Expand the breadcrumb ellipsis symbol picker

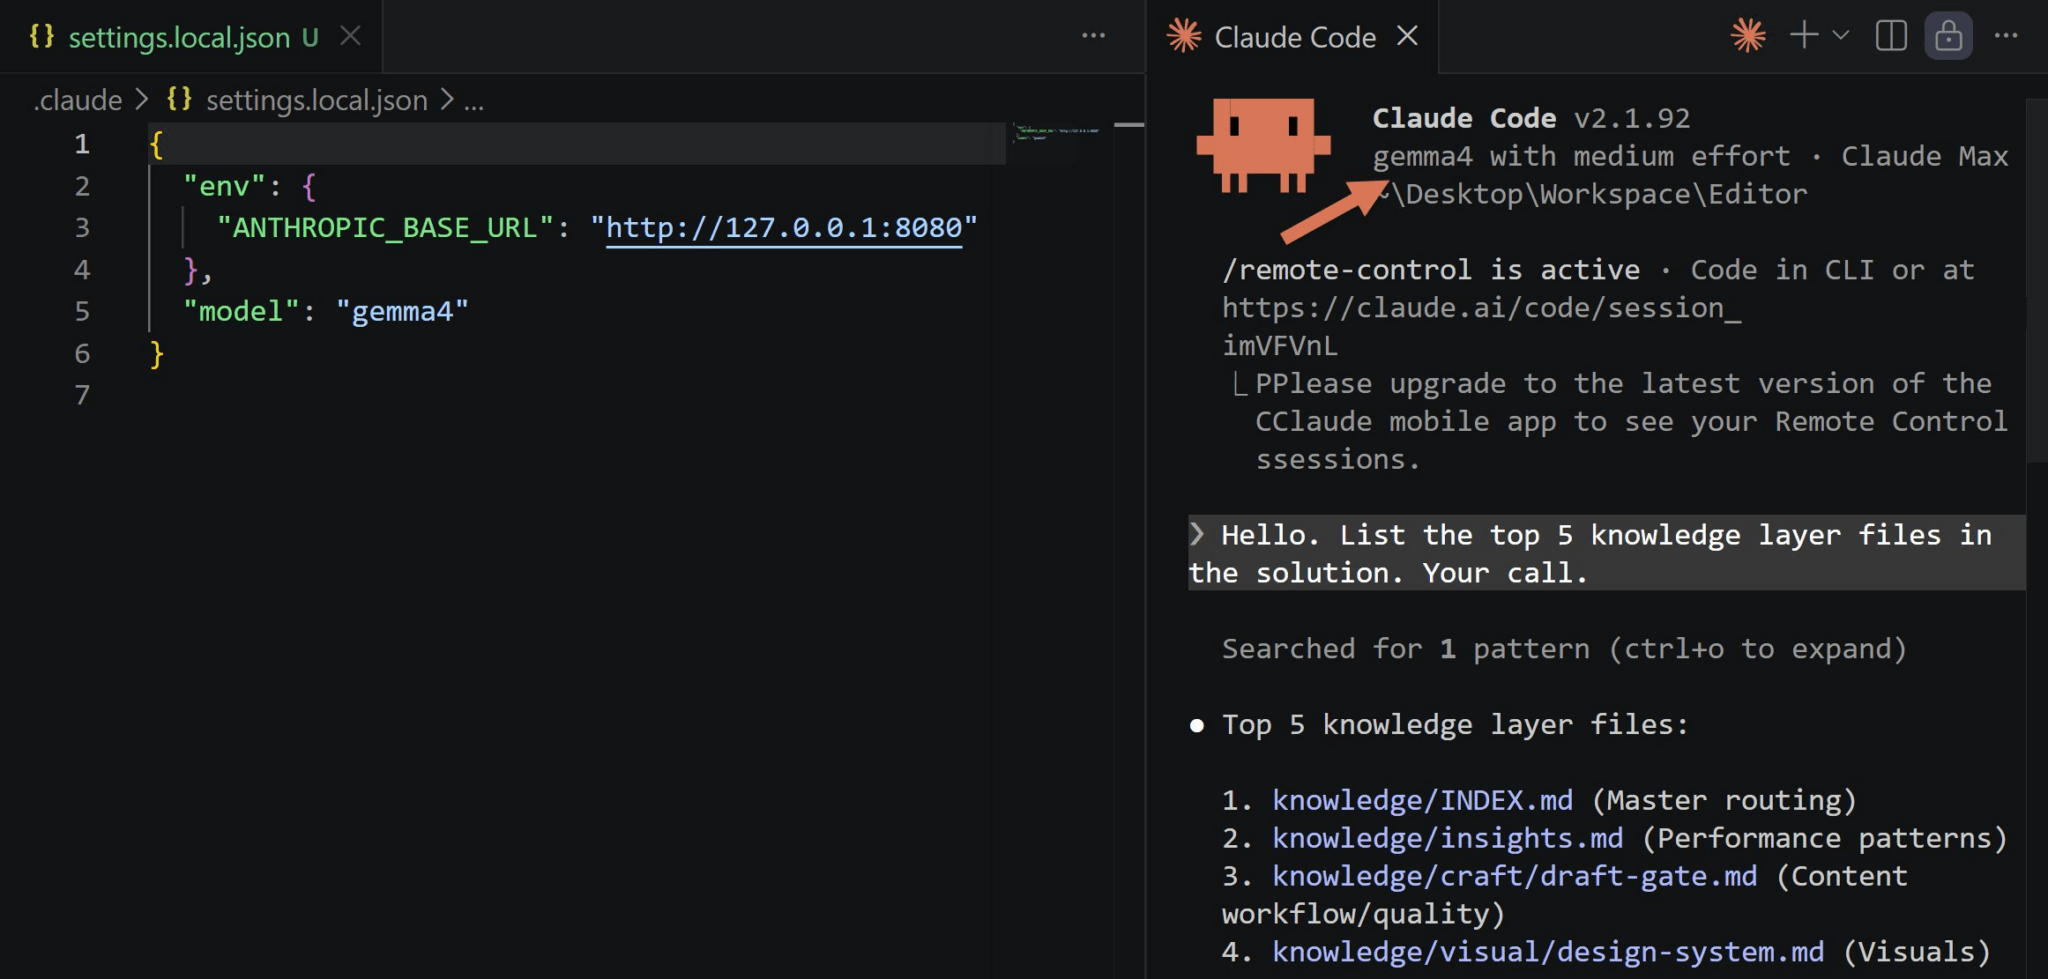click(473, 101)
